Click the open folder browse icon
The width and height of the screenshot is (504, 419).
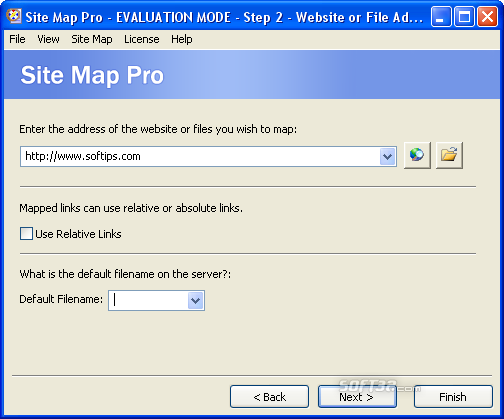point(449,155)
